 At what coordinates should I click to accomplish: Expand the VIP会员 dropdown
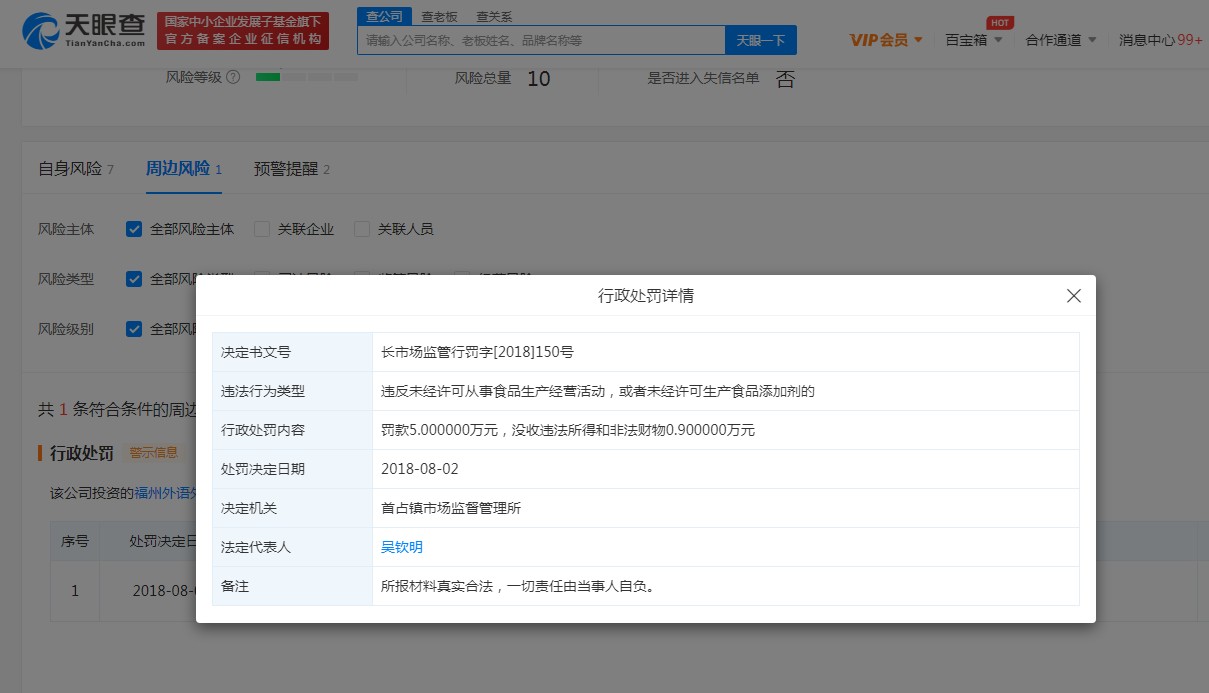click(x=886, y=40)
